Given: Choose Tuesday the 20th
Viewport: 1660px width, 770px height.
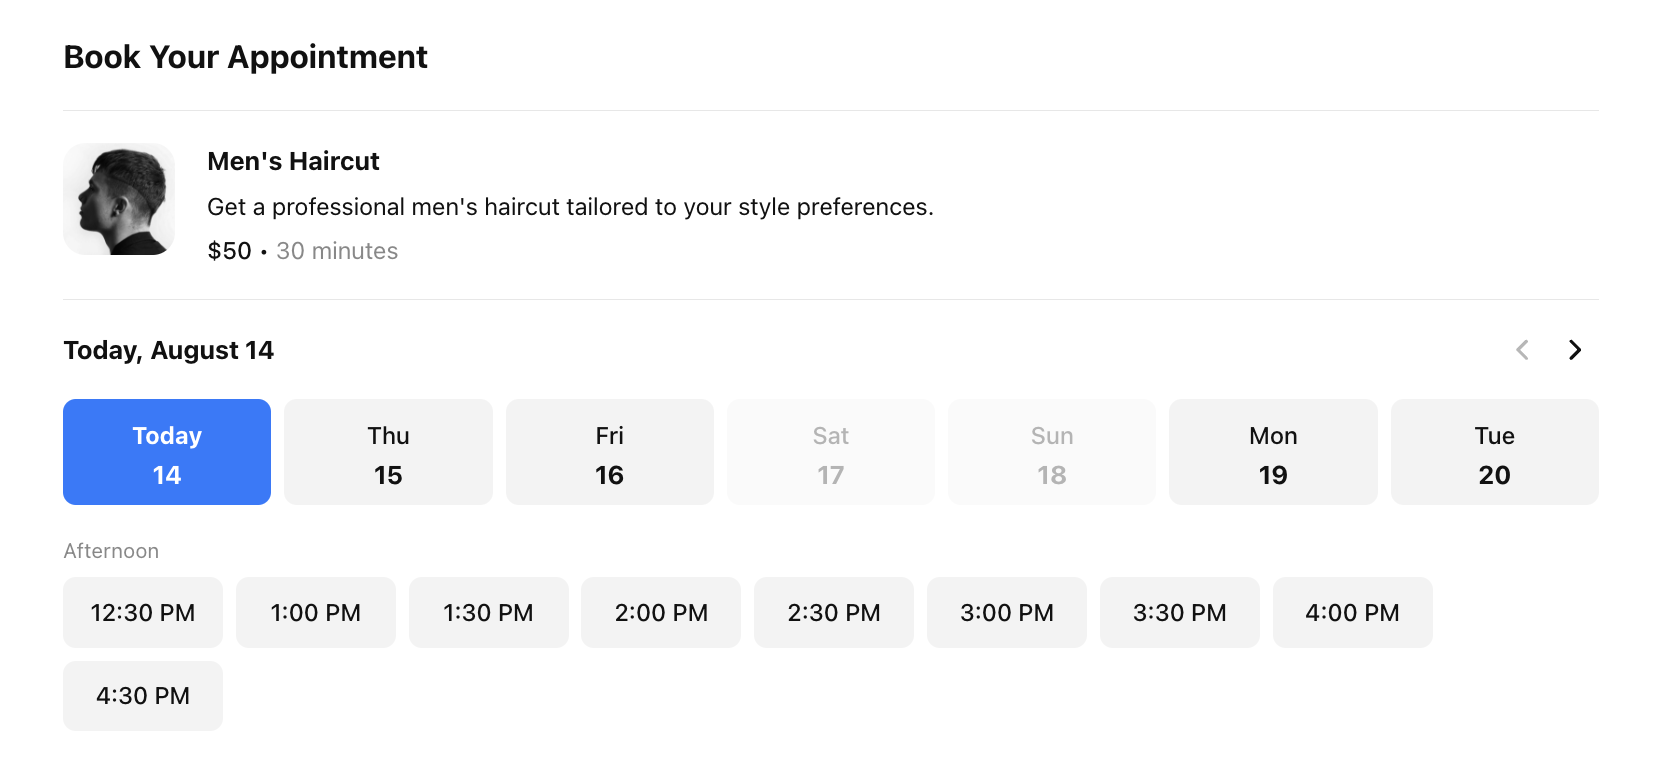Looking at the screenshot, I should coord(1494,452).
